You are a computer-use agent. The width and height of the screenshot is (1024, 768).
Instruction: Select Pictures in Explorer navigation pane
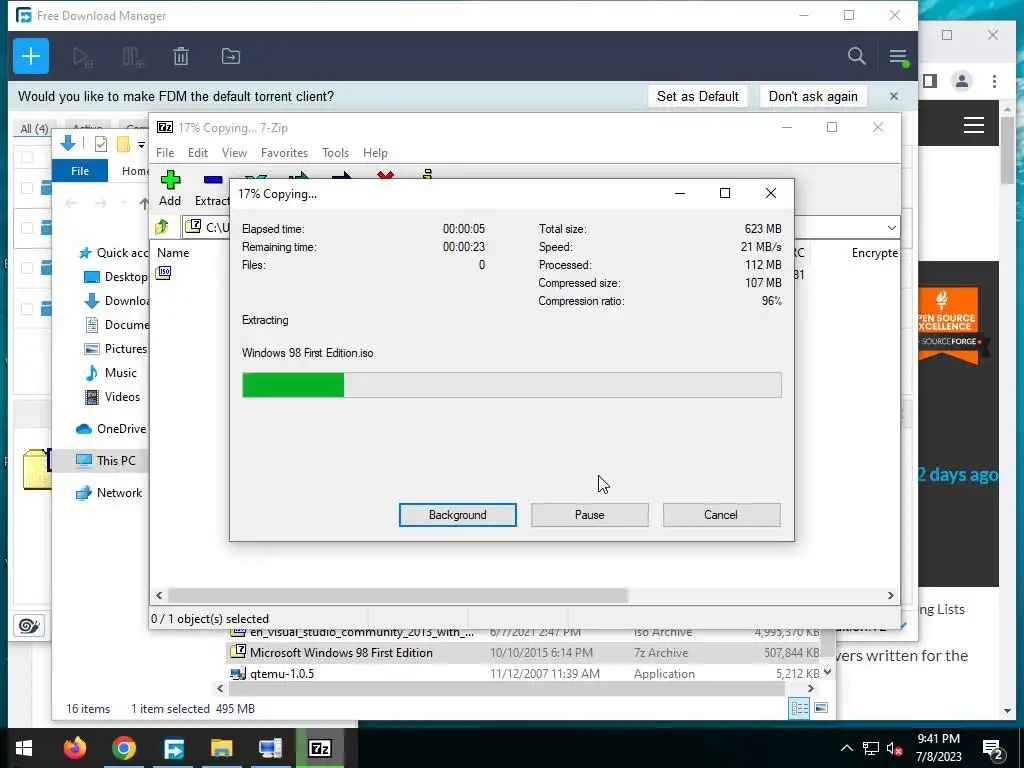(x=116, y=349)
